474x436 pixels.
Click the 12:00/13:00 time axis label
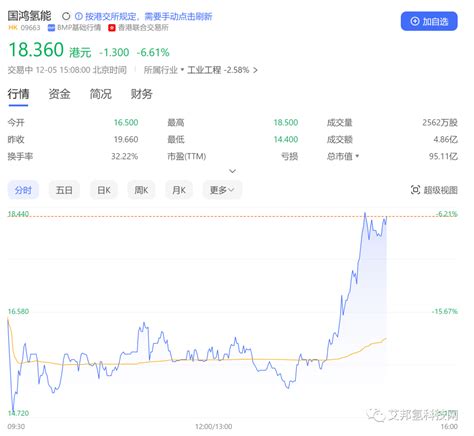tap(214, 427)
